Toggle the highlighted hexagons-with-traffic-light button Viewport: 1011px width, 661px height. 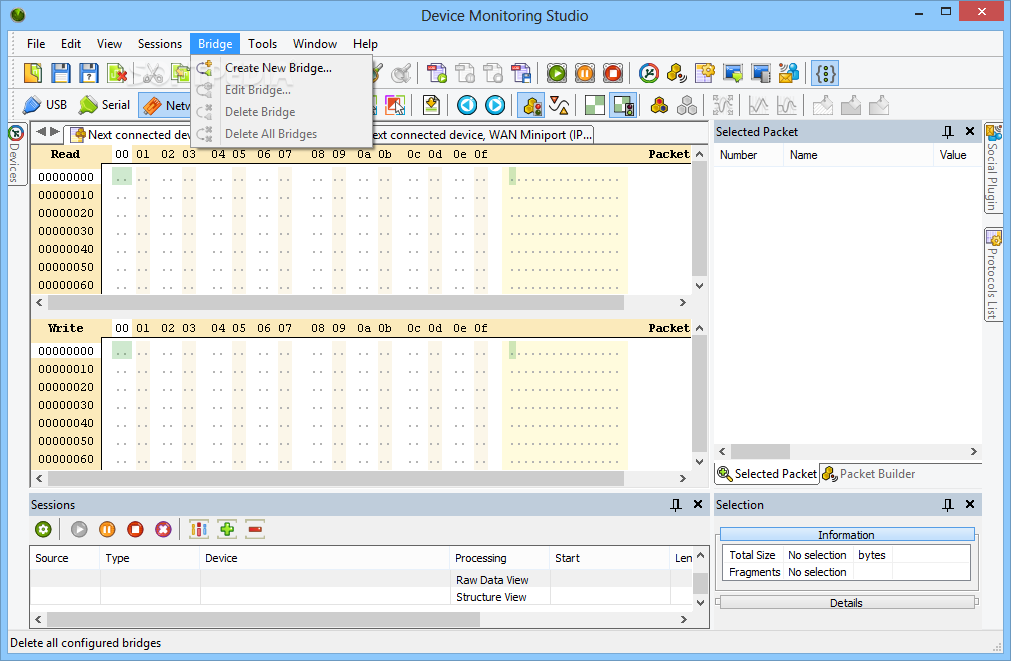[532, 105]
